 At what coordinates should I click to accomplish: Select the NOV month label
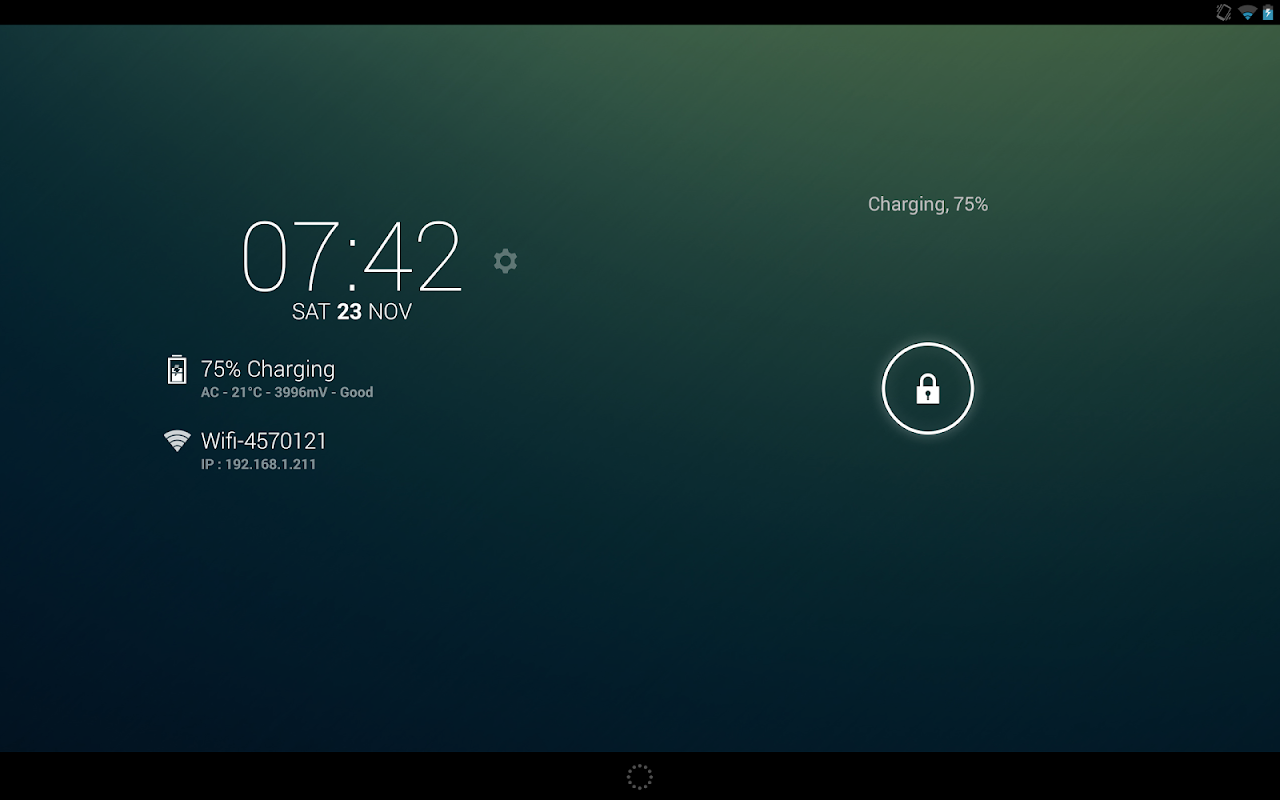390,312
